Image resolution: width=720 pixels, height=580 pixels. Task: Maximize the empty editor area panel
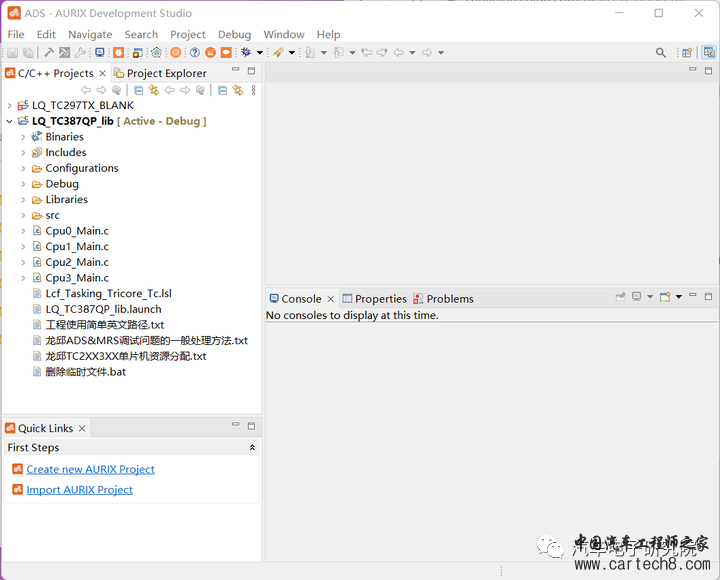click(x=709, y=71)
